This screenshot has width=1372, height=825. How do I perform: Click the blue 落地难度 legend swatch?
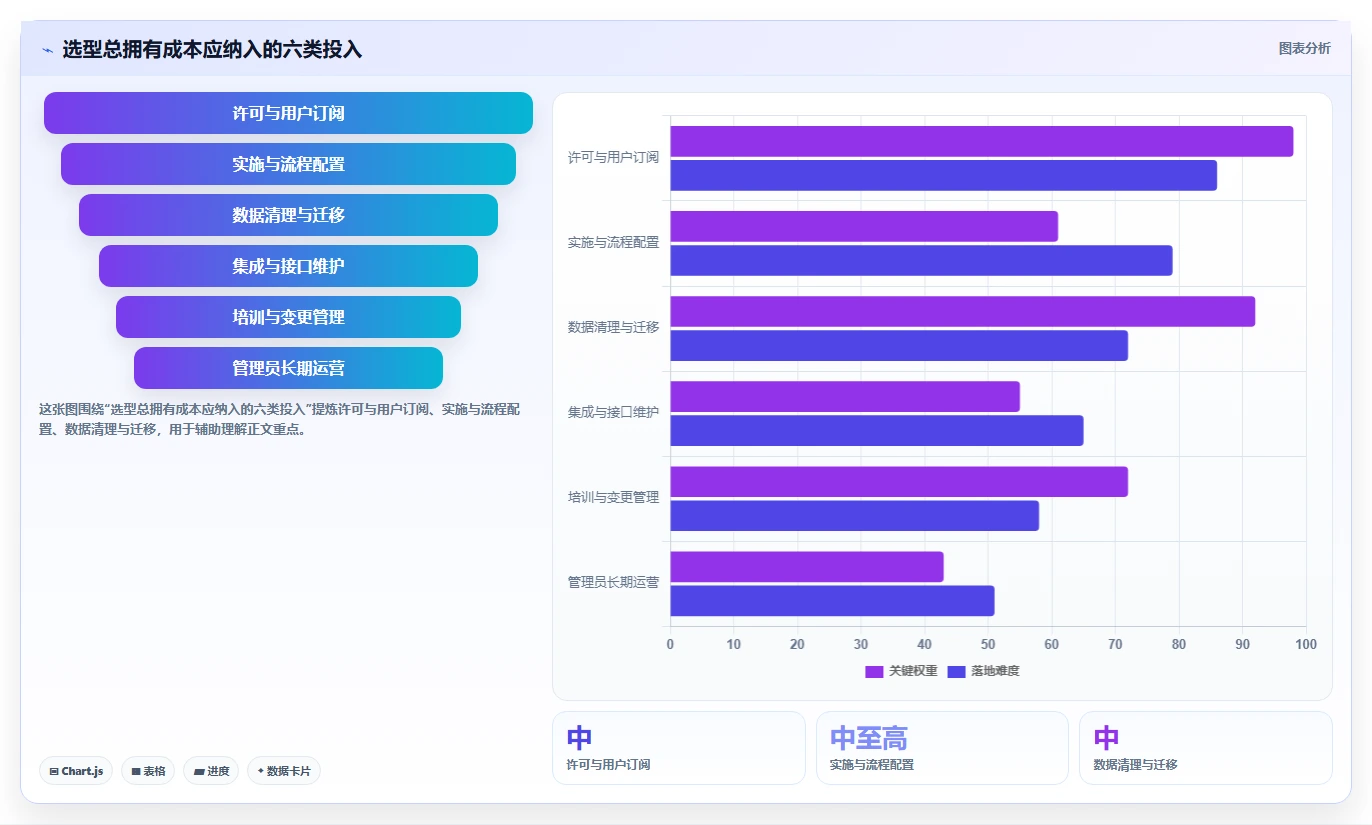pos(956,672)
